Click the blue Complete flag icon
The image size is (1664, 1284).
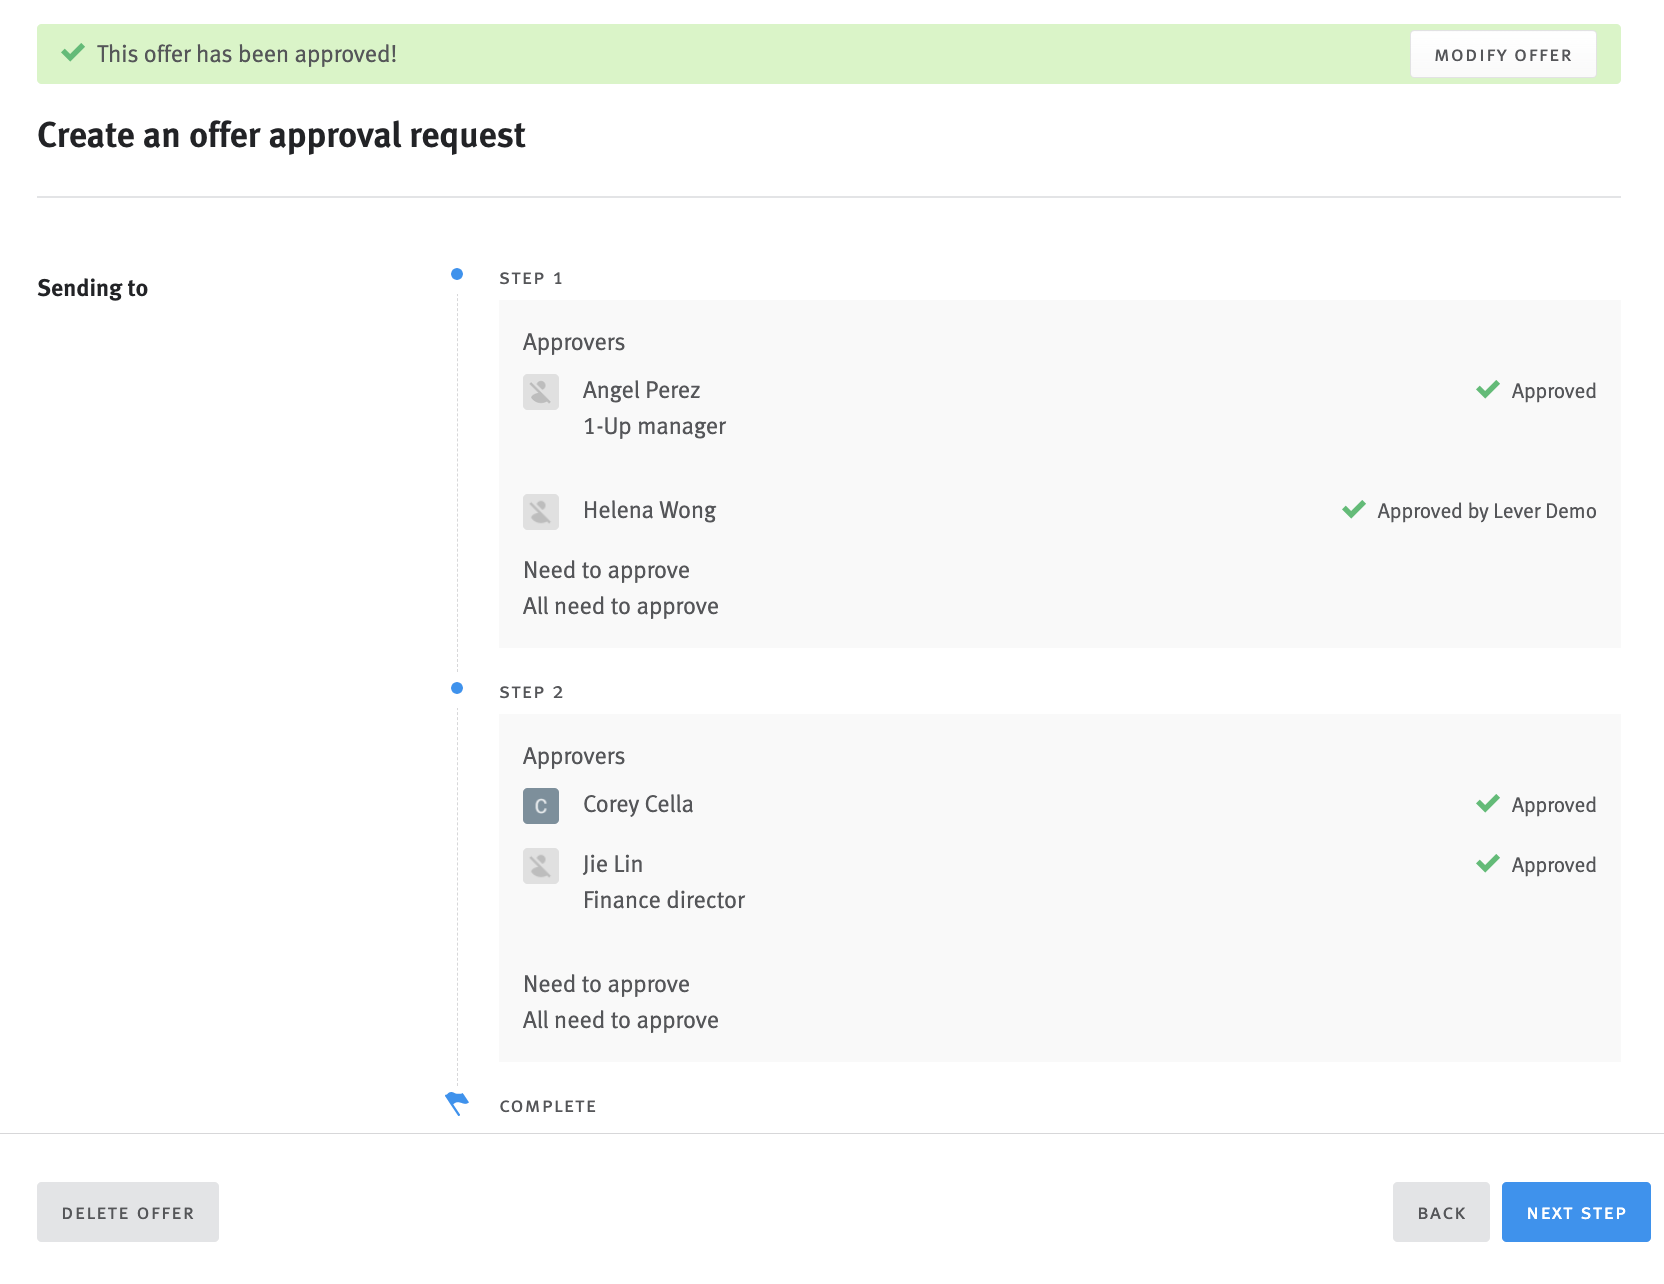(x=456, y=1103)
